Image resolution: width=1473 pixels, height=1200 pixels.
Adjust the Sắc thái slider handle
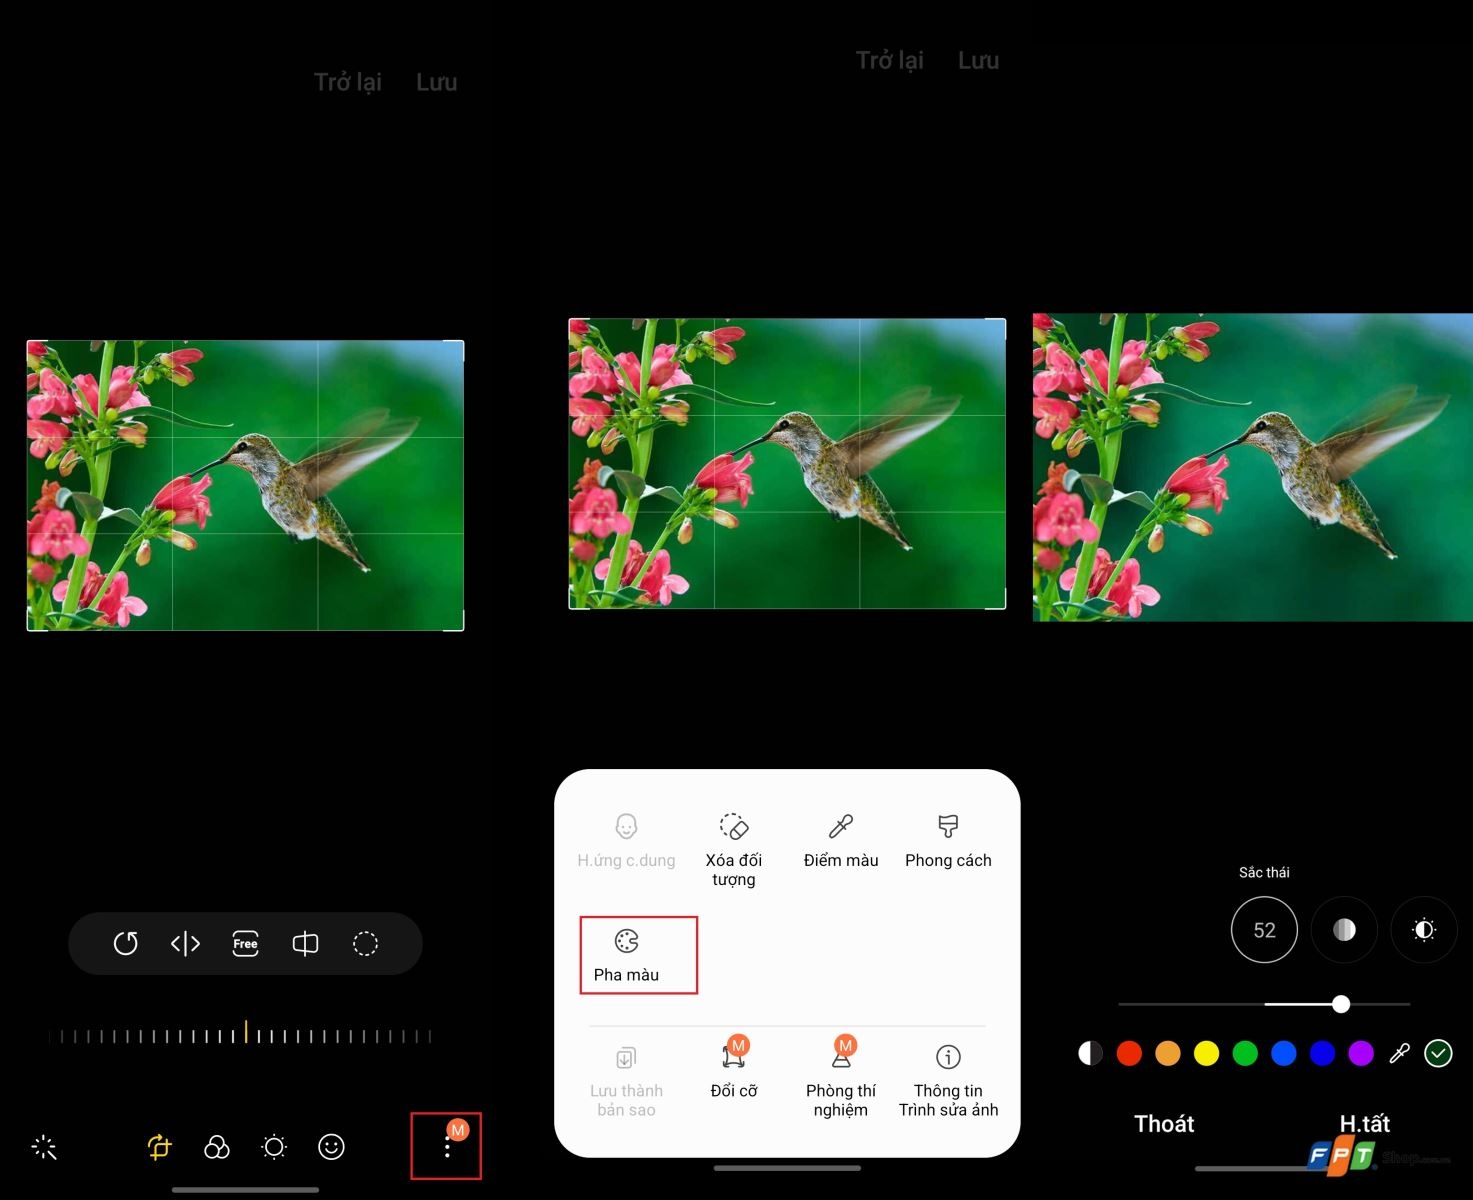pyautogui.click(x=1341, y=1004)
